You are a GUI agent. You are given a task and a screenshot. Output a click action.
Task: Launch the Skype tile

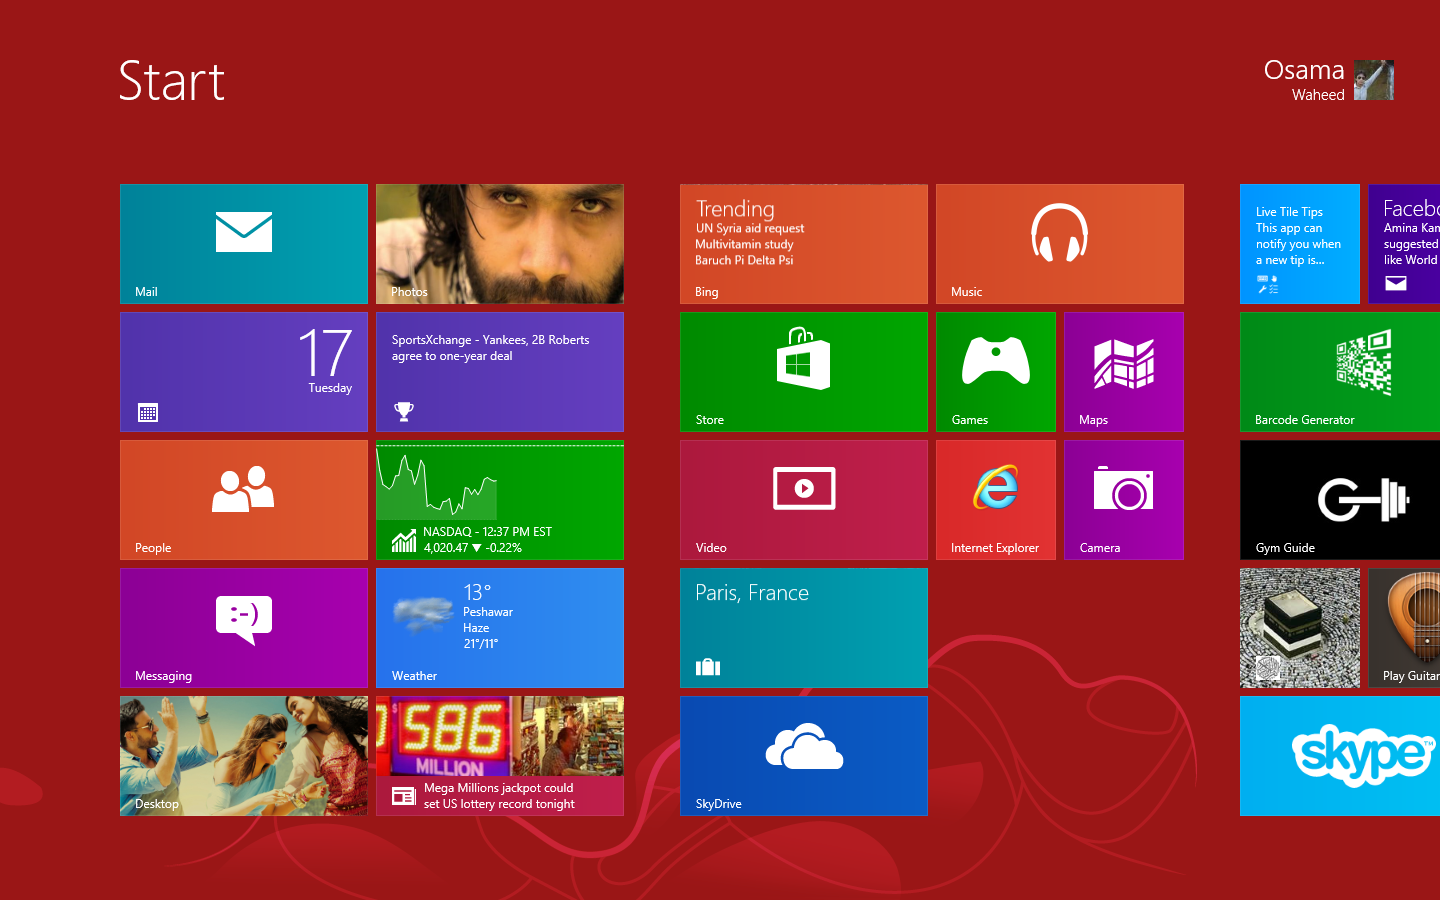(x=1340, y=756)
